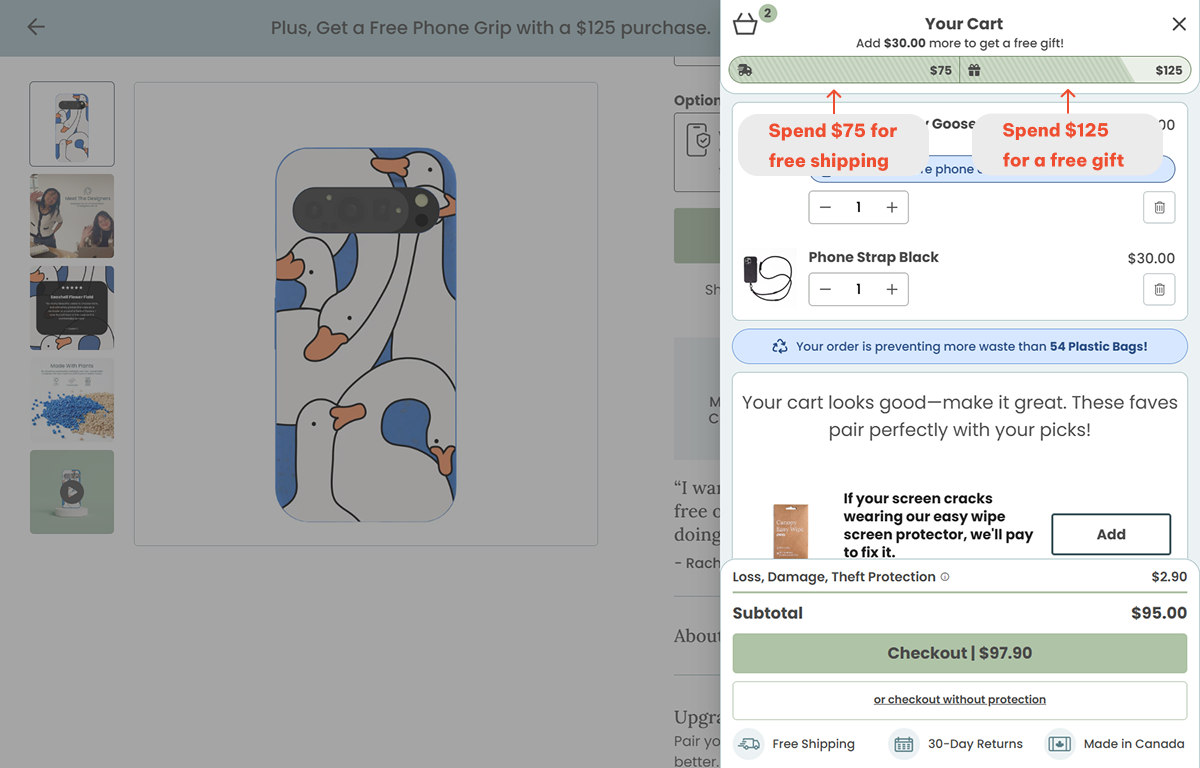
Task: Add the easy wipe screen protector
Action: point(1110,534)
